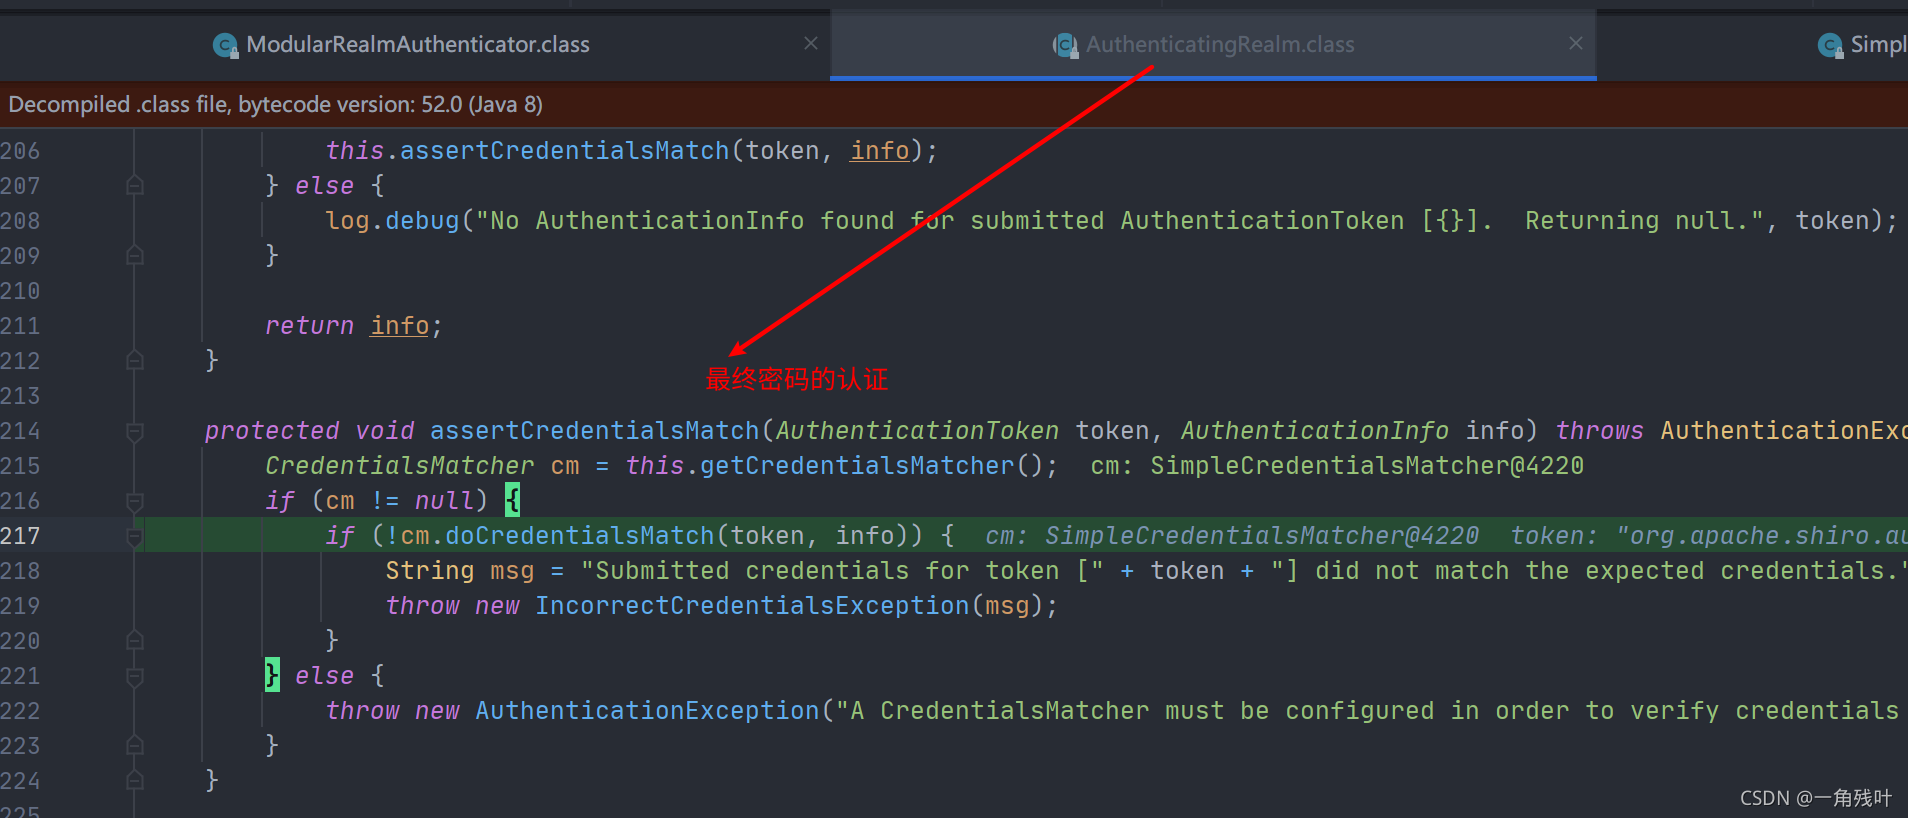Click AuthenticationException constructor on line 222
This screenshot has height=818, width=1908.
pyautogui.click(x=647, y=711)
